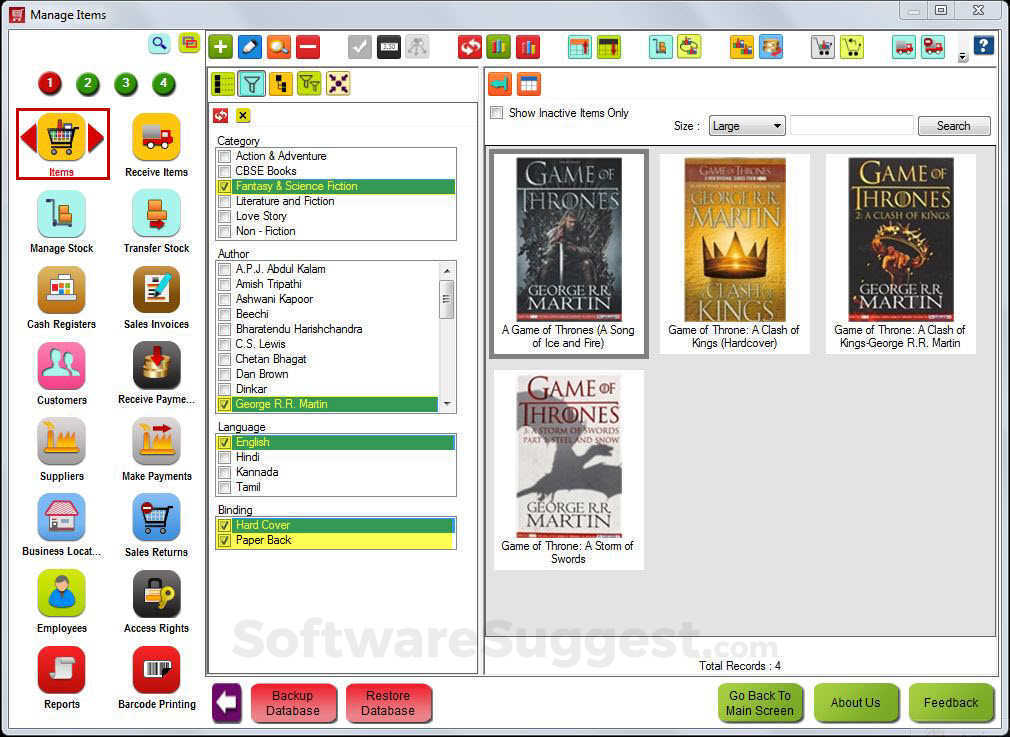The height and width of the screenshot is (737, 1010).
Task: Click the table with down arrow icon
Action: pos(609,47)
